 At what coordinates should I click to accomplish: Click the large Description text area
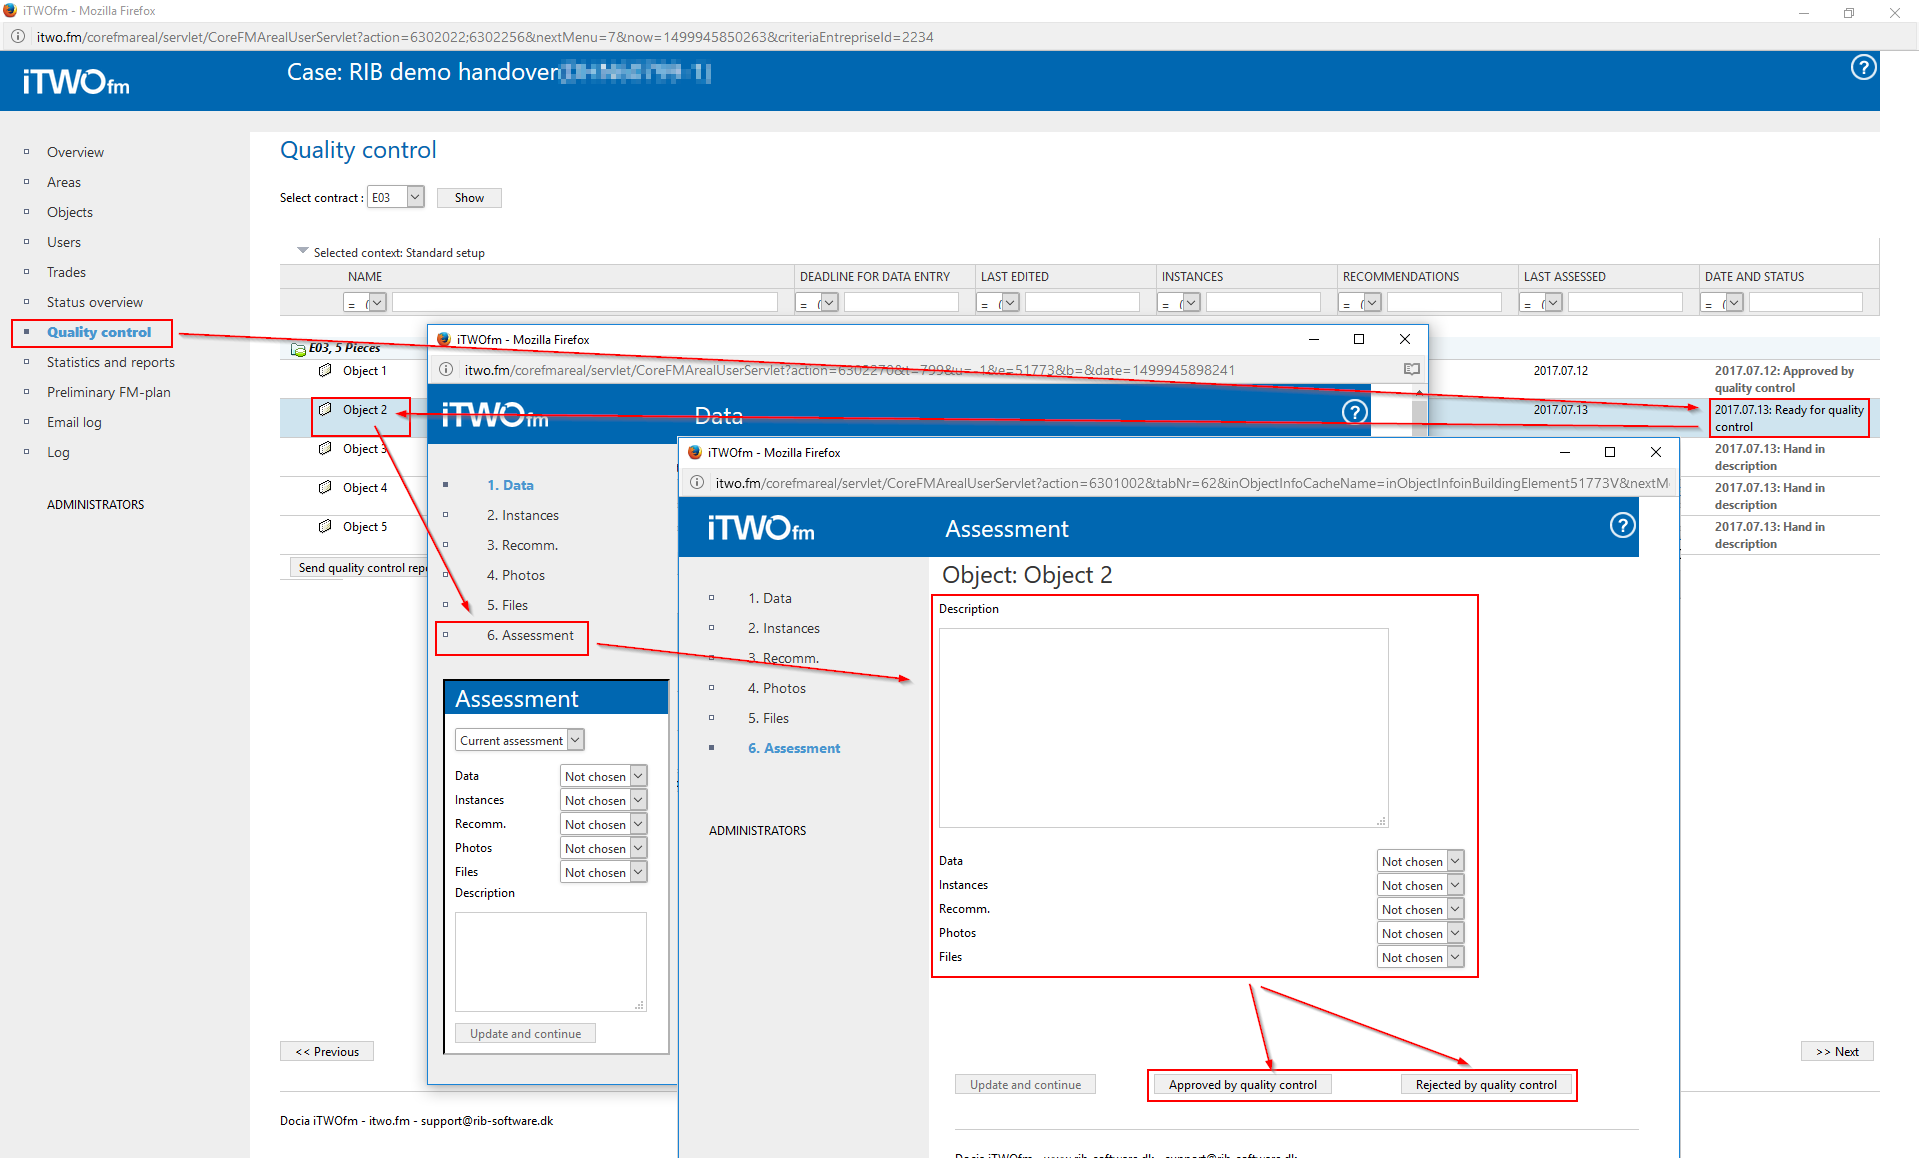point(1163,728)
